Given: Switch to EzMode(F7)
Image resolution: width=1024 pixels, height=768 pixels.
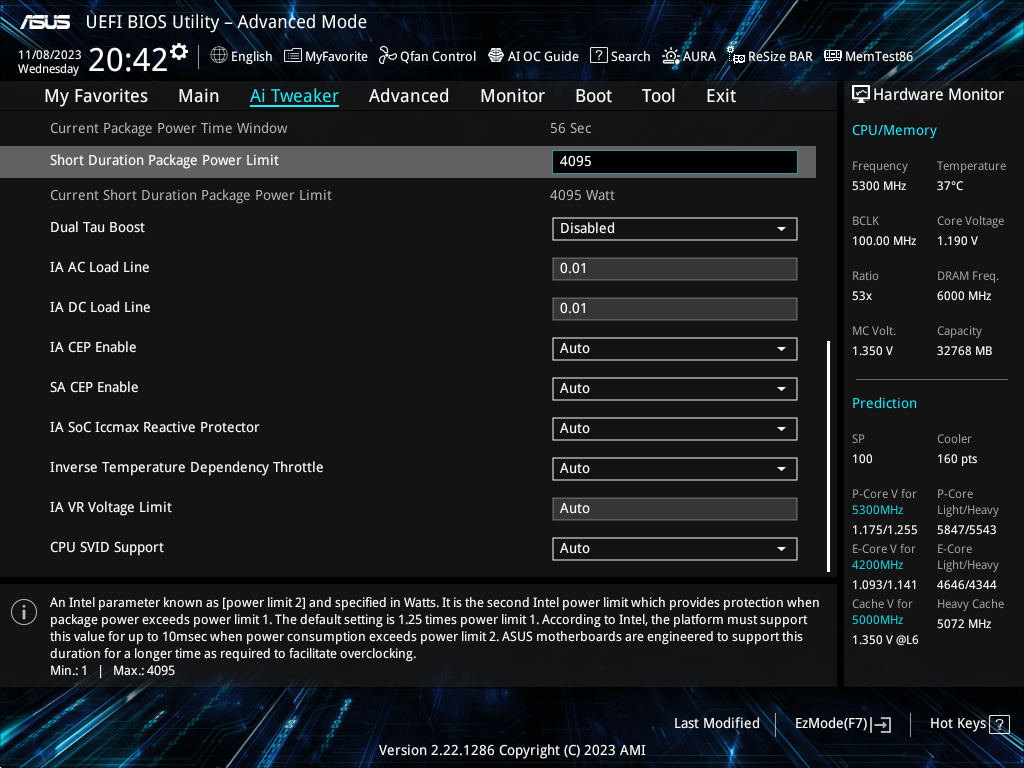Looking at the screenshot, I should click(x=842, y=724).
